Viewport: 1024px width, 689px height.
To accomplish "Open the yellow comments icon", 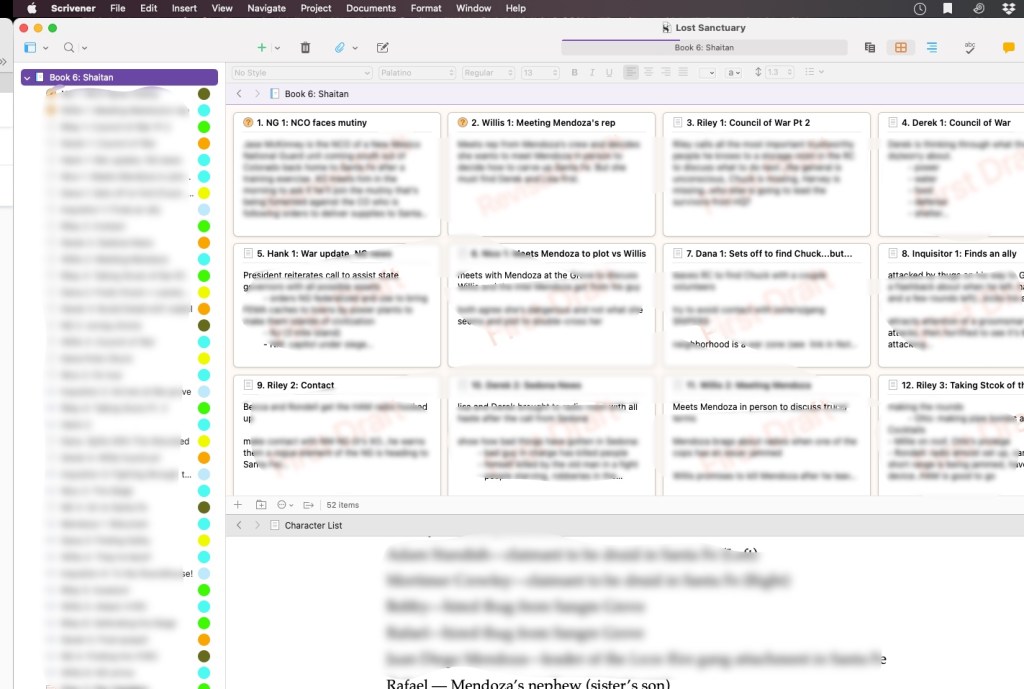I will pos(1008,47).
